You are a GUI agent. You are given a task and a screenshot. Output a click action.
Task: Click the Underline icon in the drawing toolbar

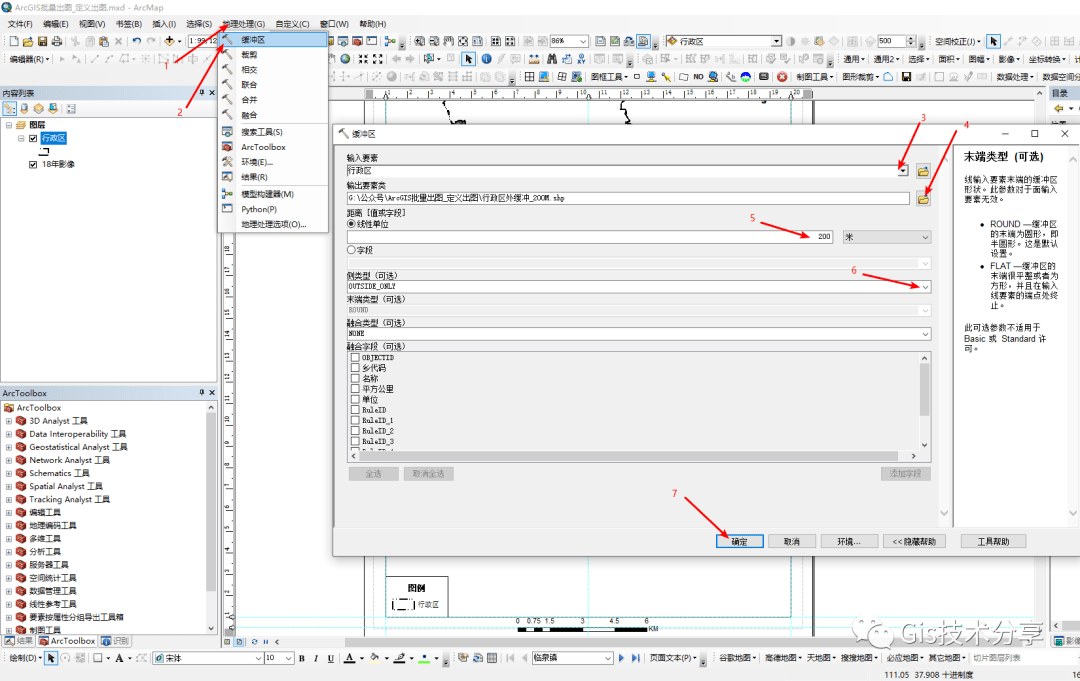(x=331, y=658)
